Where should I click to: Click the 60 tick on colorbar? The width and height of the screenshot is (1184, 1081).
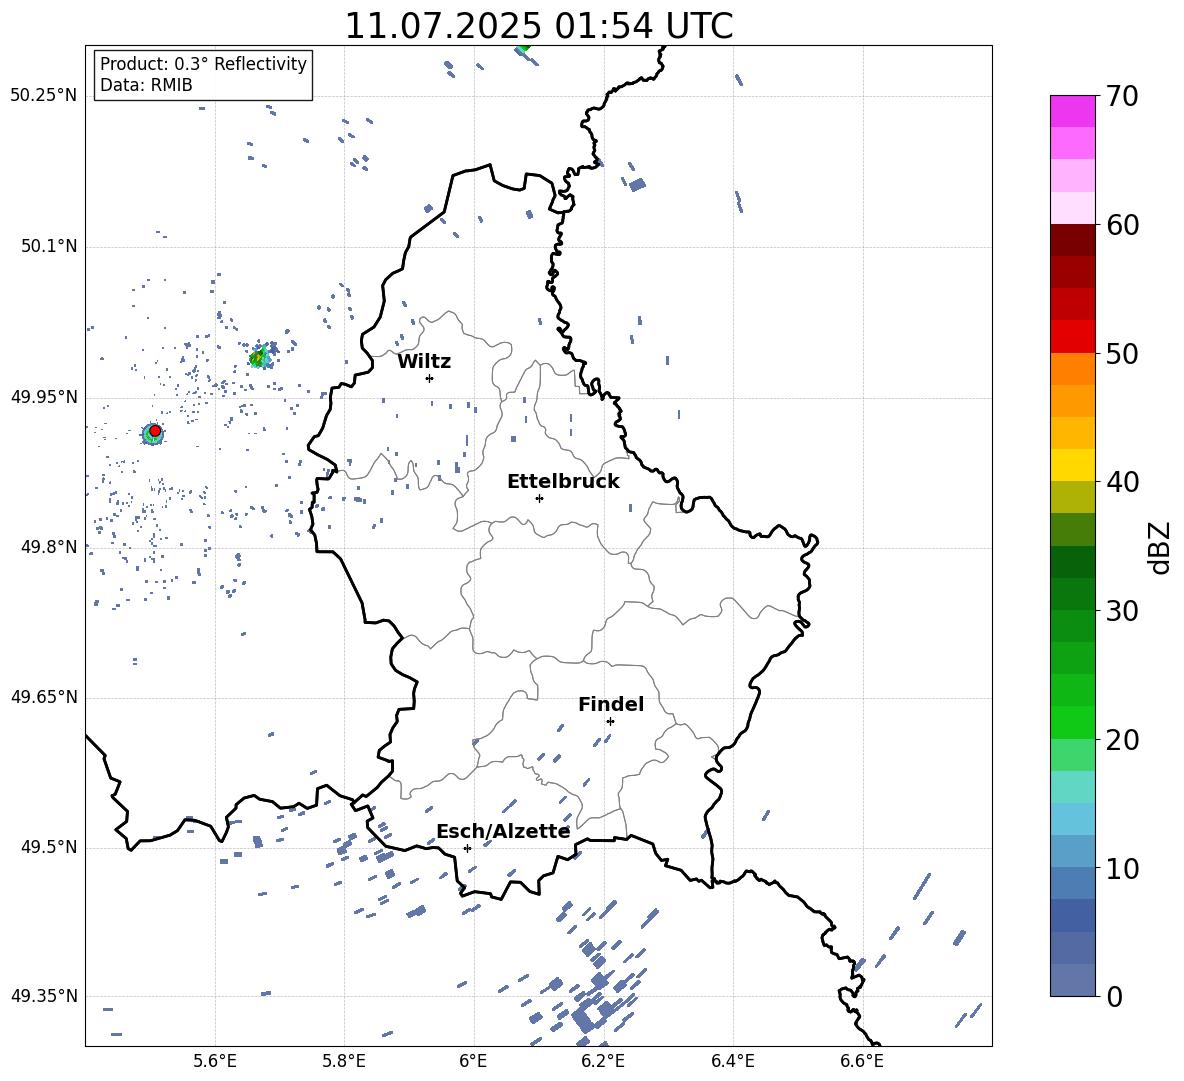pos(1123,225)
